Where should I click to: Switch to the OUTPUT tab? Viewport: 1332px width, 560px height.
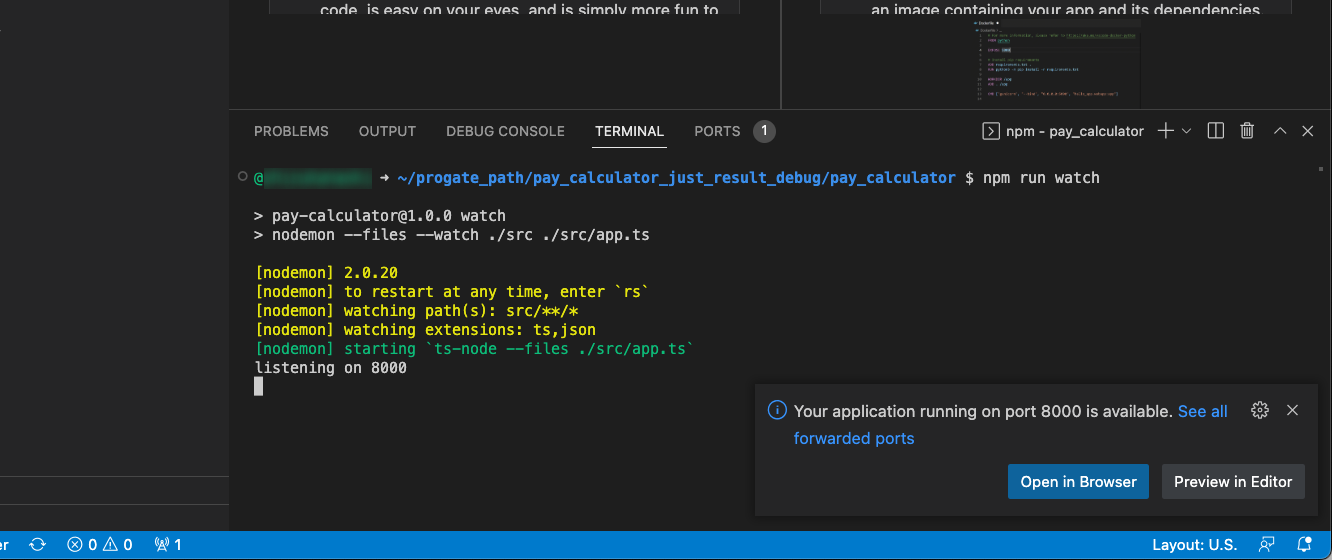387,131
